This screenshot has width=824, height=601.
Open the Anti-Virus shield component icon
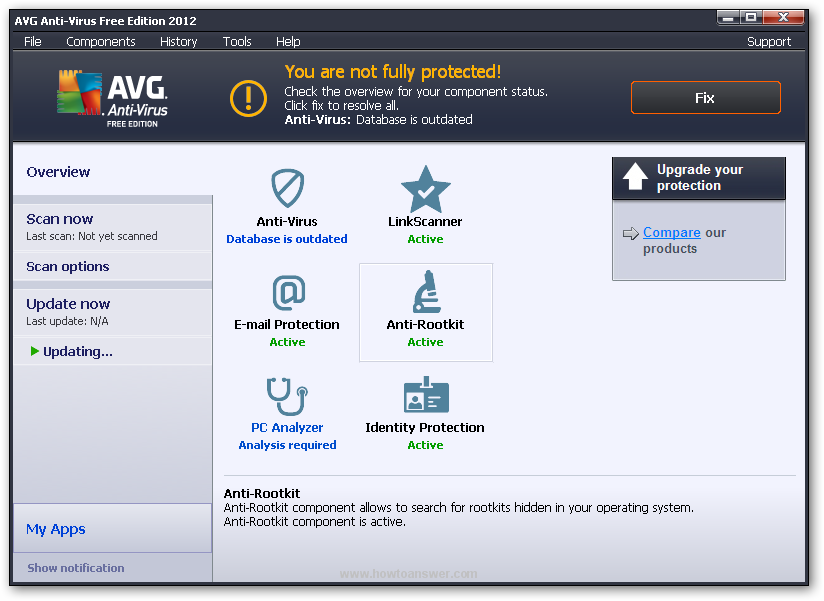[x=287, y=188]
